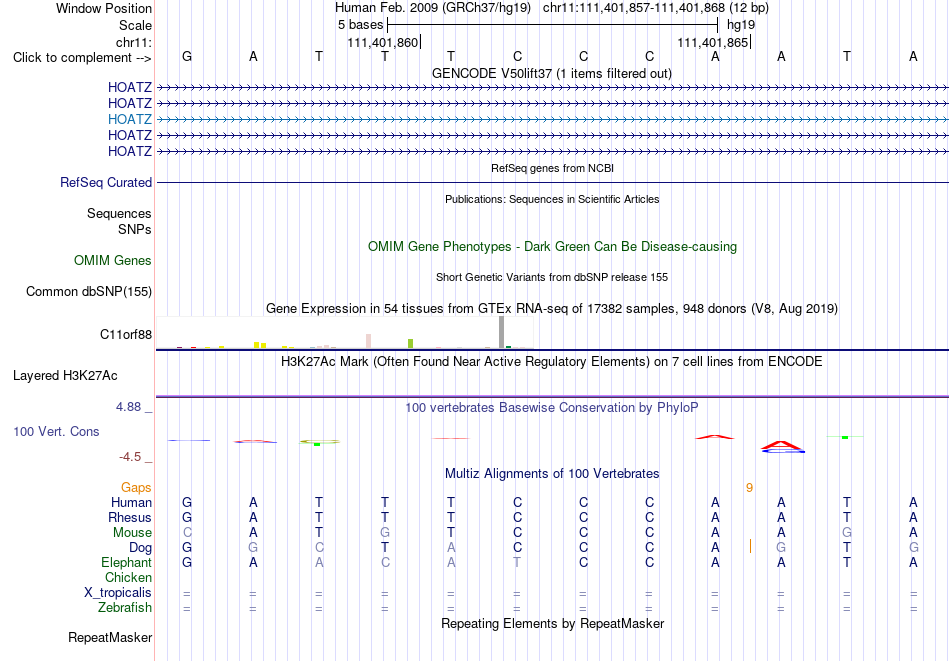The image size is (950, 661).
Task: Click the Window Position label
Action: pos(104,8)
